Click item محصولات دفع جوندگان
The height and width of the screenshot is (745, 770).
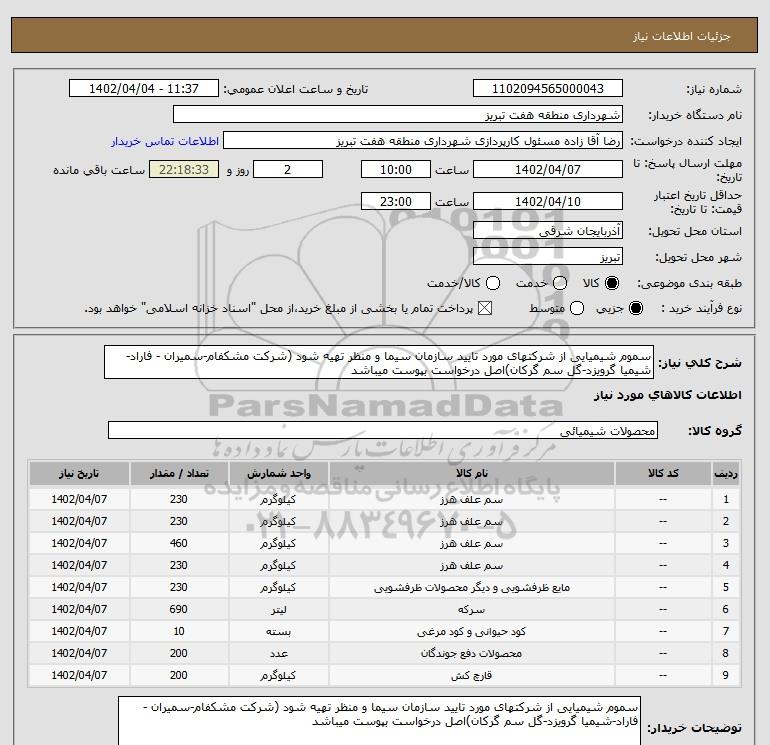click(x=471, y=654)
